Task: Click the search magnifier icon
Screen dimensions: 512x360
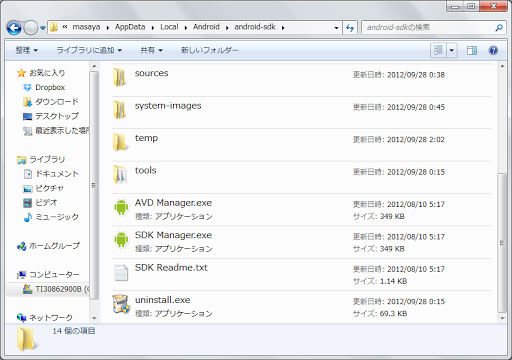Action: click(499, 28)
